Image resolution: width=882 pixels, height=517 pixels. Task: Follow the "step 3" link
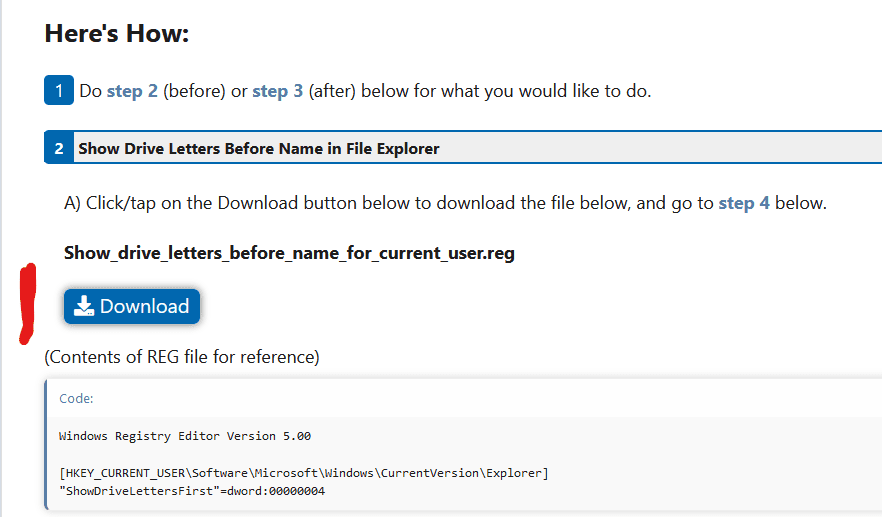[277, 91]
